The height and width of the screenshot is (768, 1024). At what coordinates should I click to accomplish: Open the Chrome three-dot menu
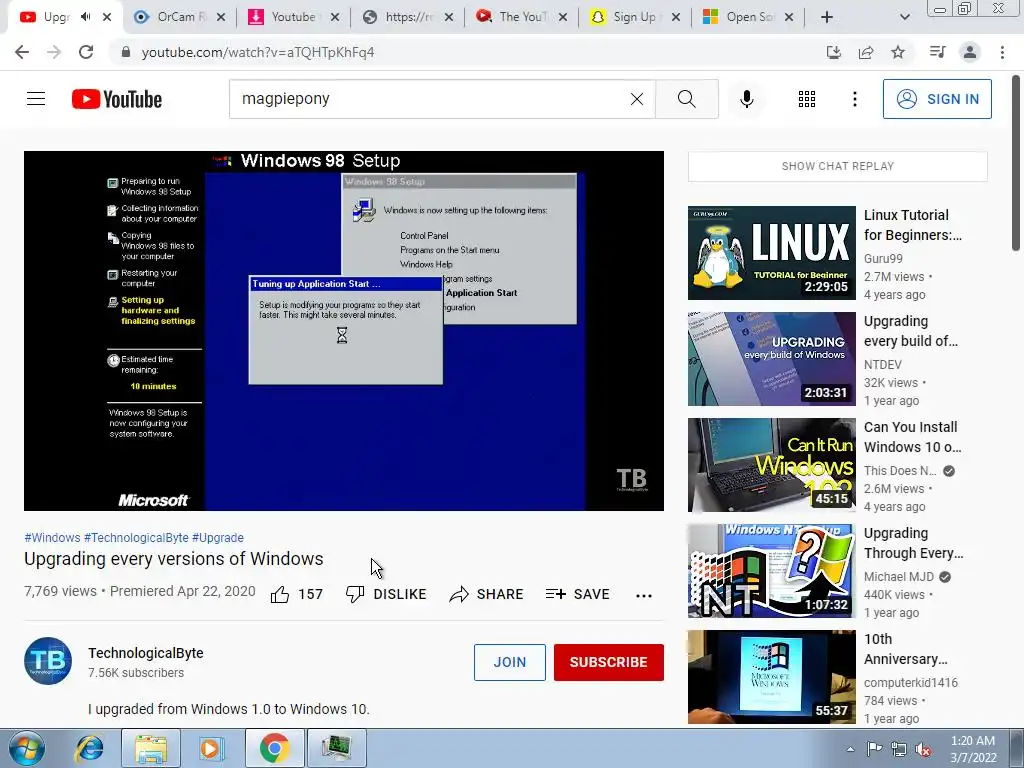coord(1002,52)
